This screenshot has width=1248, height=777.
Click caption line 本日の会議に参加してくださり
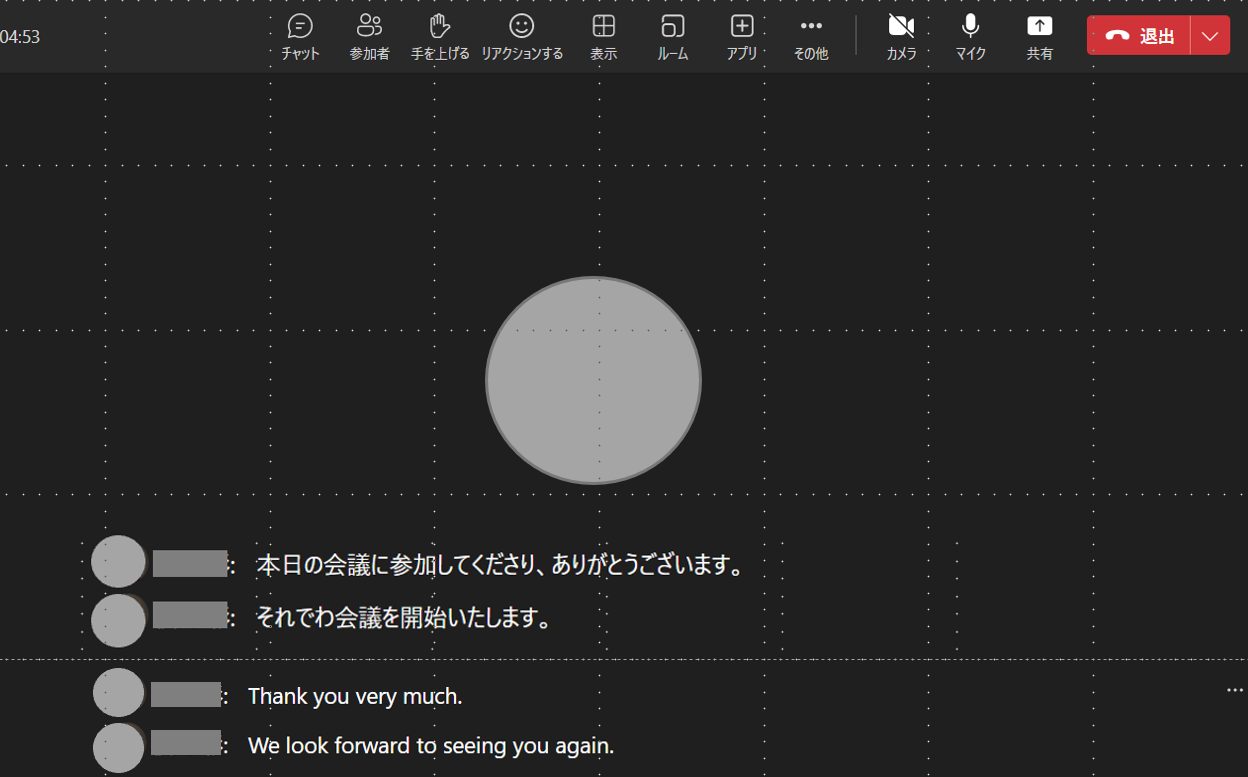(x=502, y=565)
